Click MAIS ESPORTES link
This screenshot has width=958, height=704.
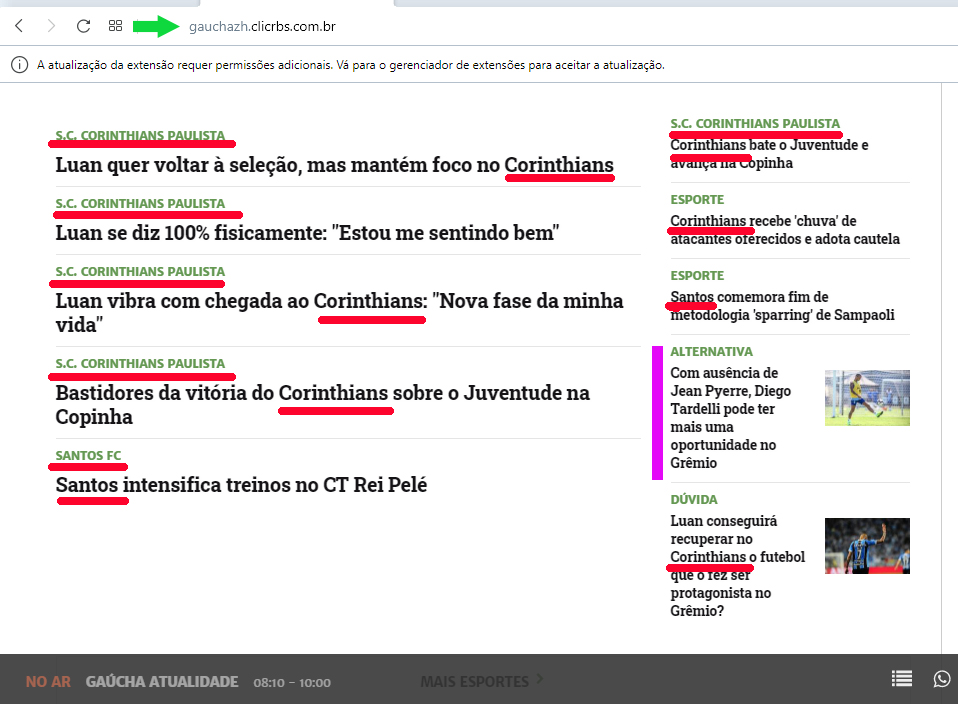click(475, 681)
